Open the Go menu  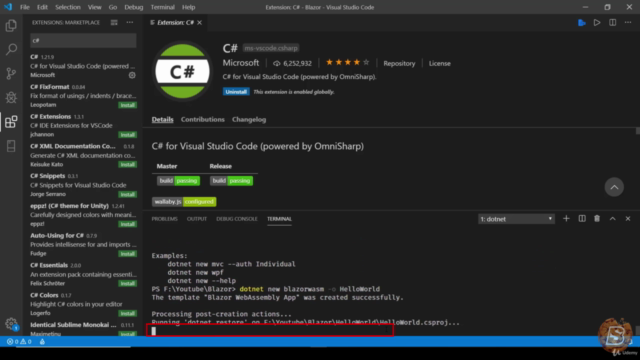(113, 7)
